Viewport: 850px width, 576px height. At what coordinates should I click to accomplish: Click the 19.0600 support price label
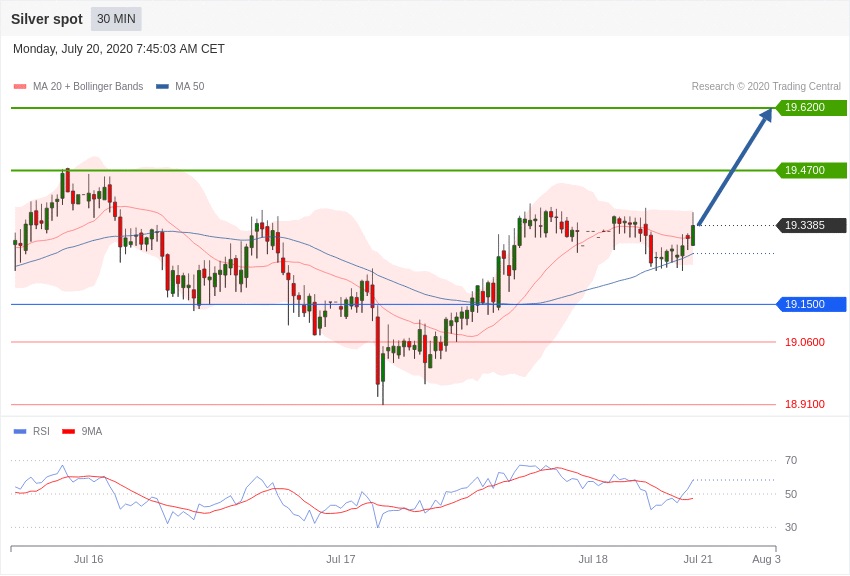click(804, 342)
